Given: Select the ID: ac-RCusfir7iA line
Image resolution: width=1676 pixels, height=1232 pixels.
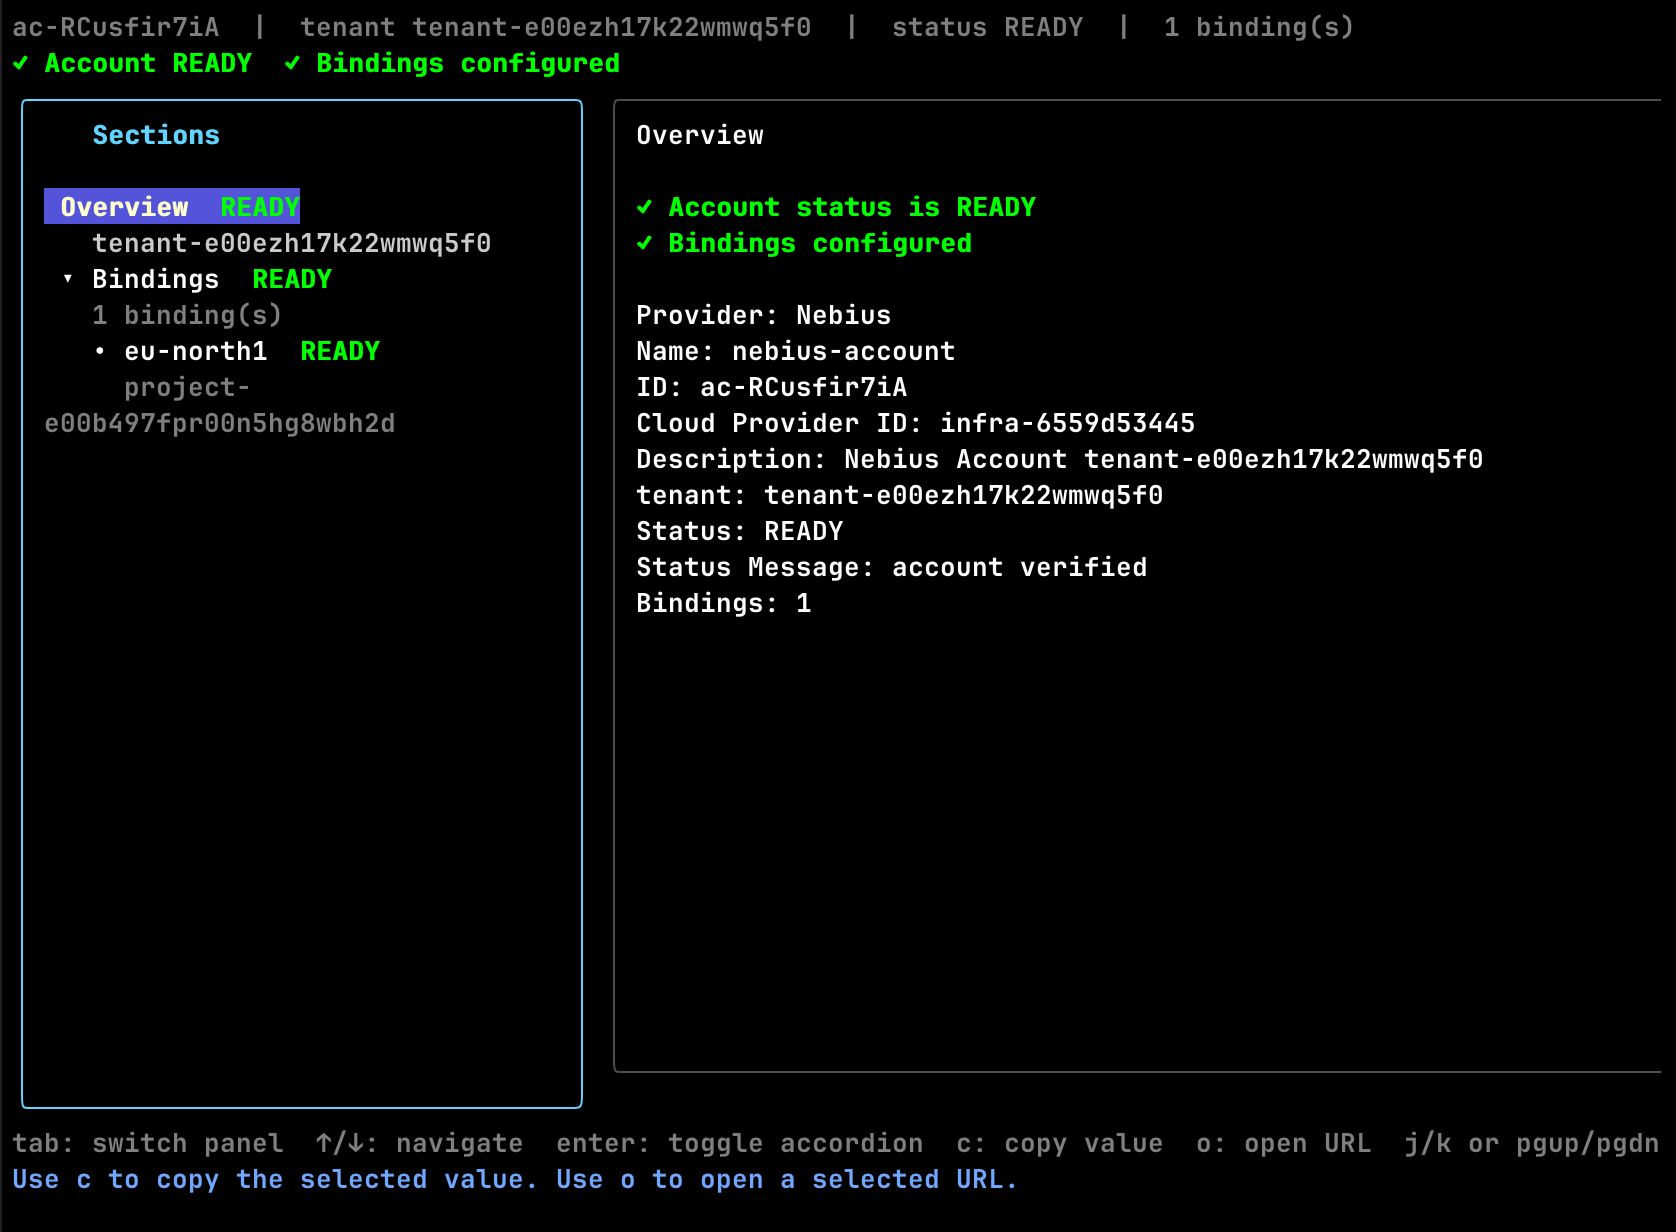Looking at the screenshot, I should 771,387.
